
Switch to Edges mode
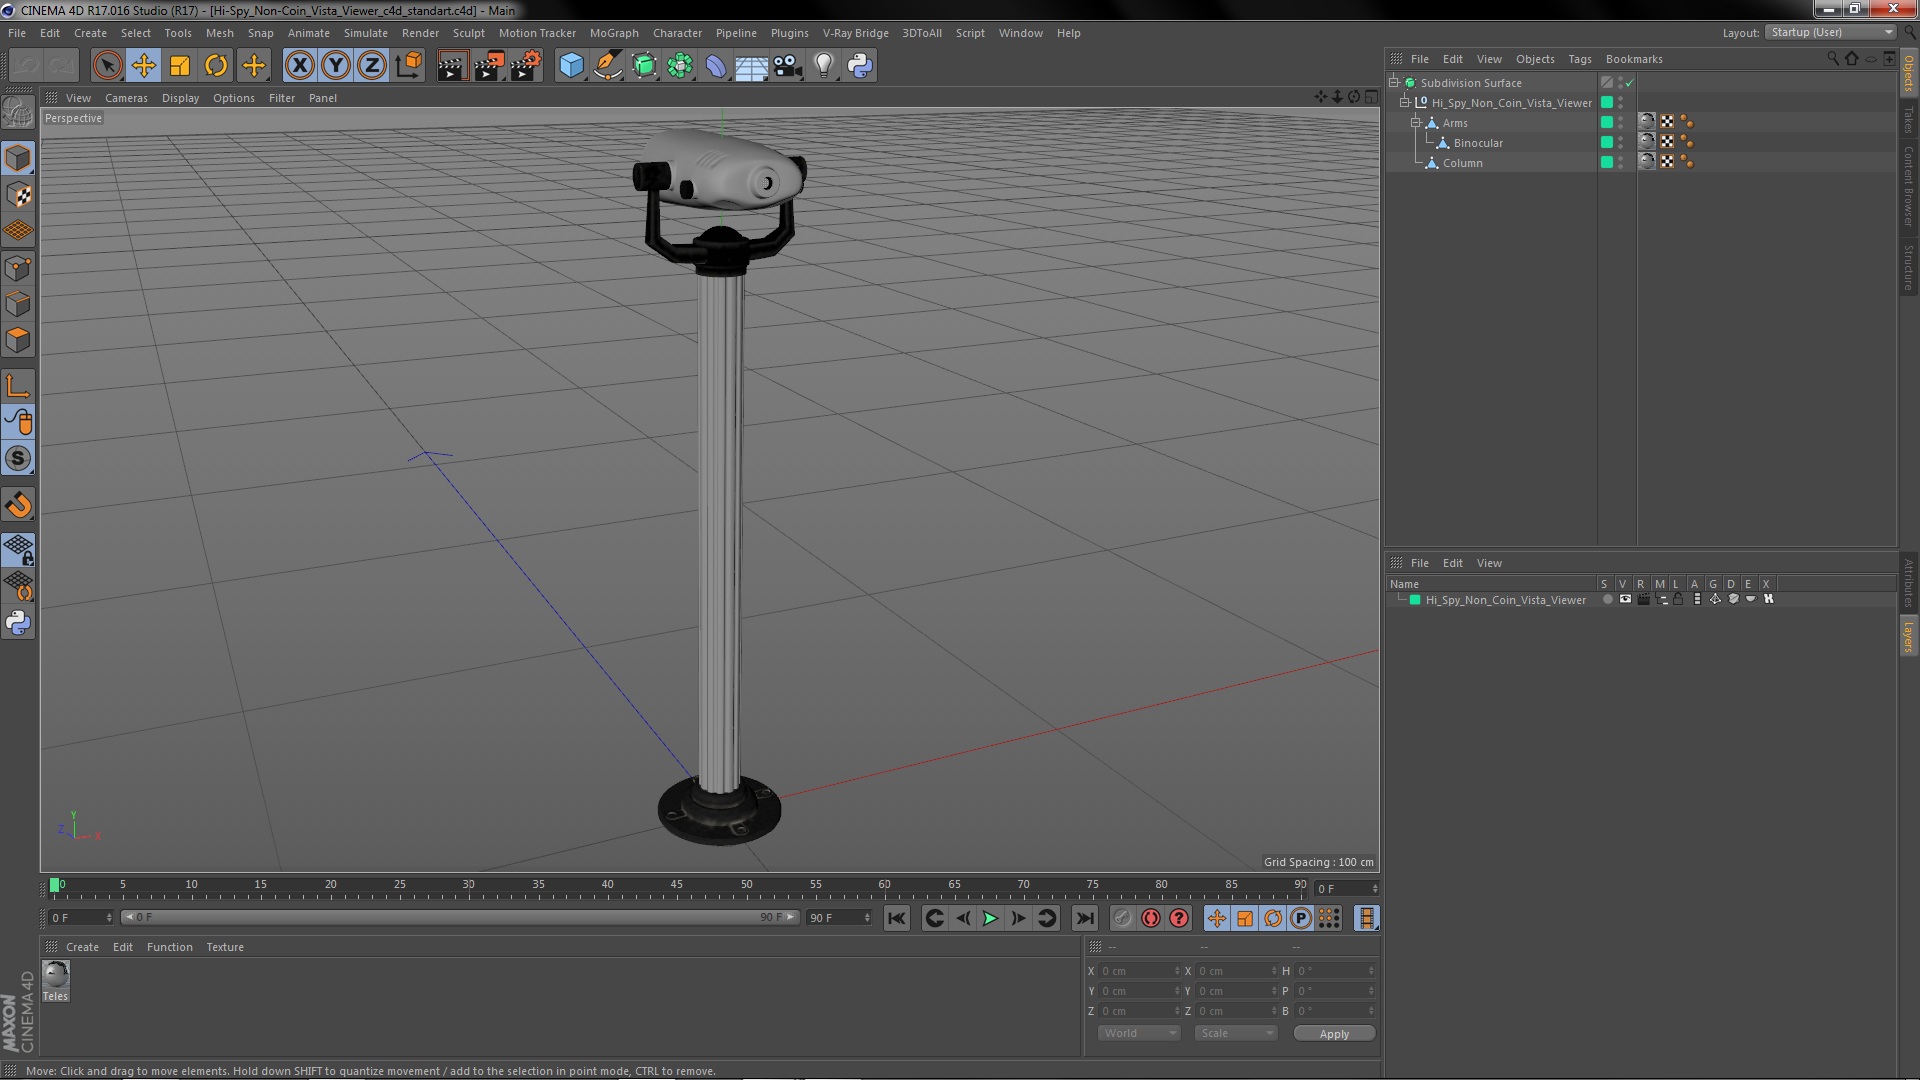click(x=18, y=304)
